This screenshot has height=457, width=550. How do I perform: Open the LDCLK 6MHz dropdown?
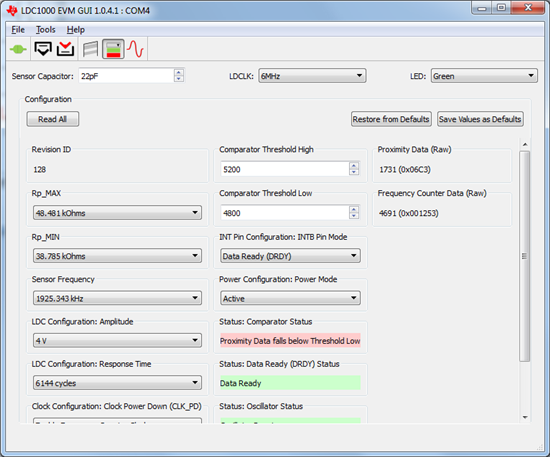pos(312,76)
